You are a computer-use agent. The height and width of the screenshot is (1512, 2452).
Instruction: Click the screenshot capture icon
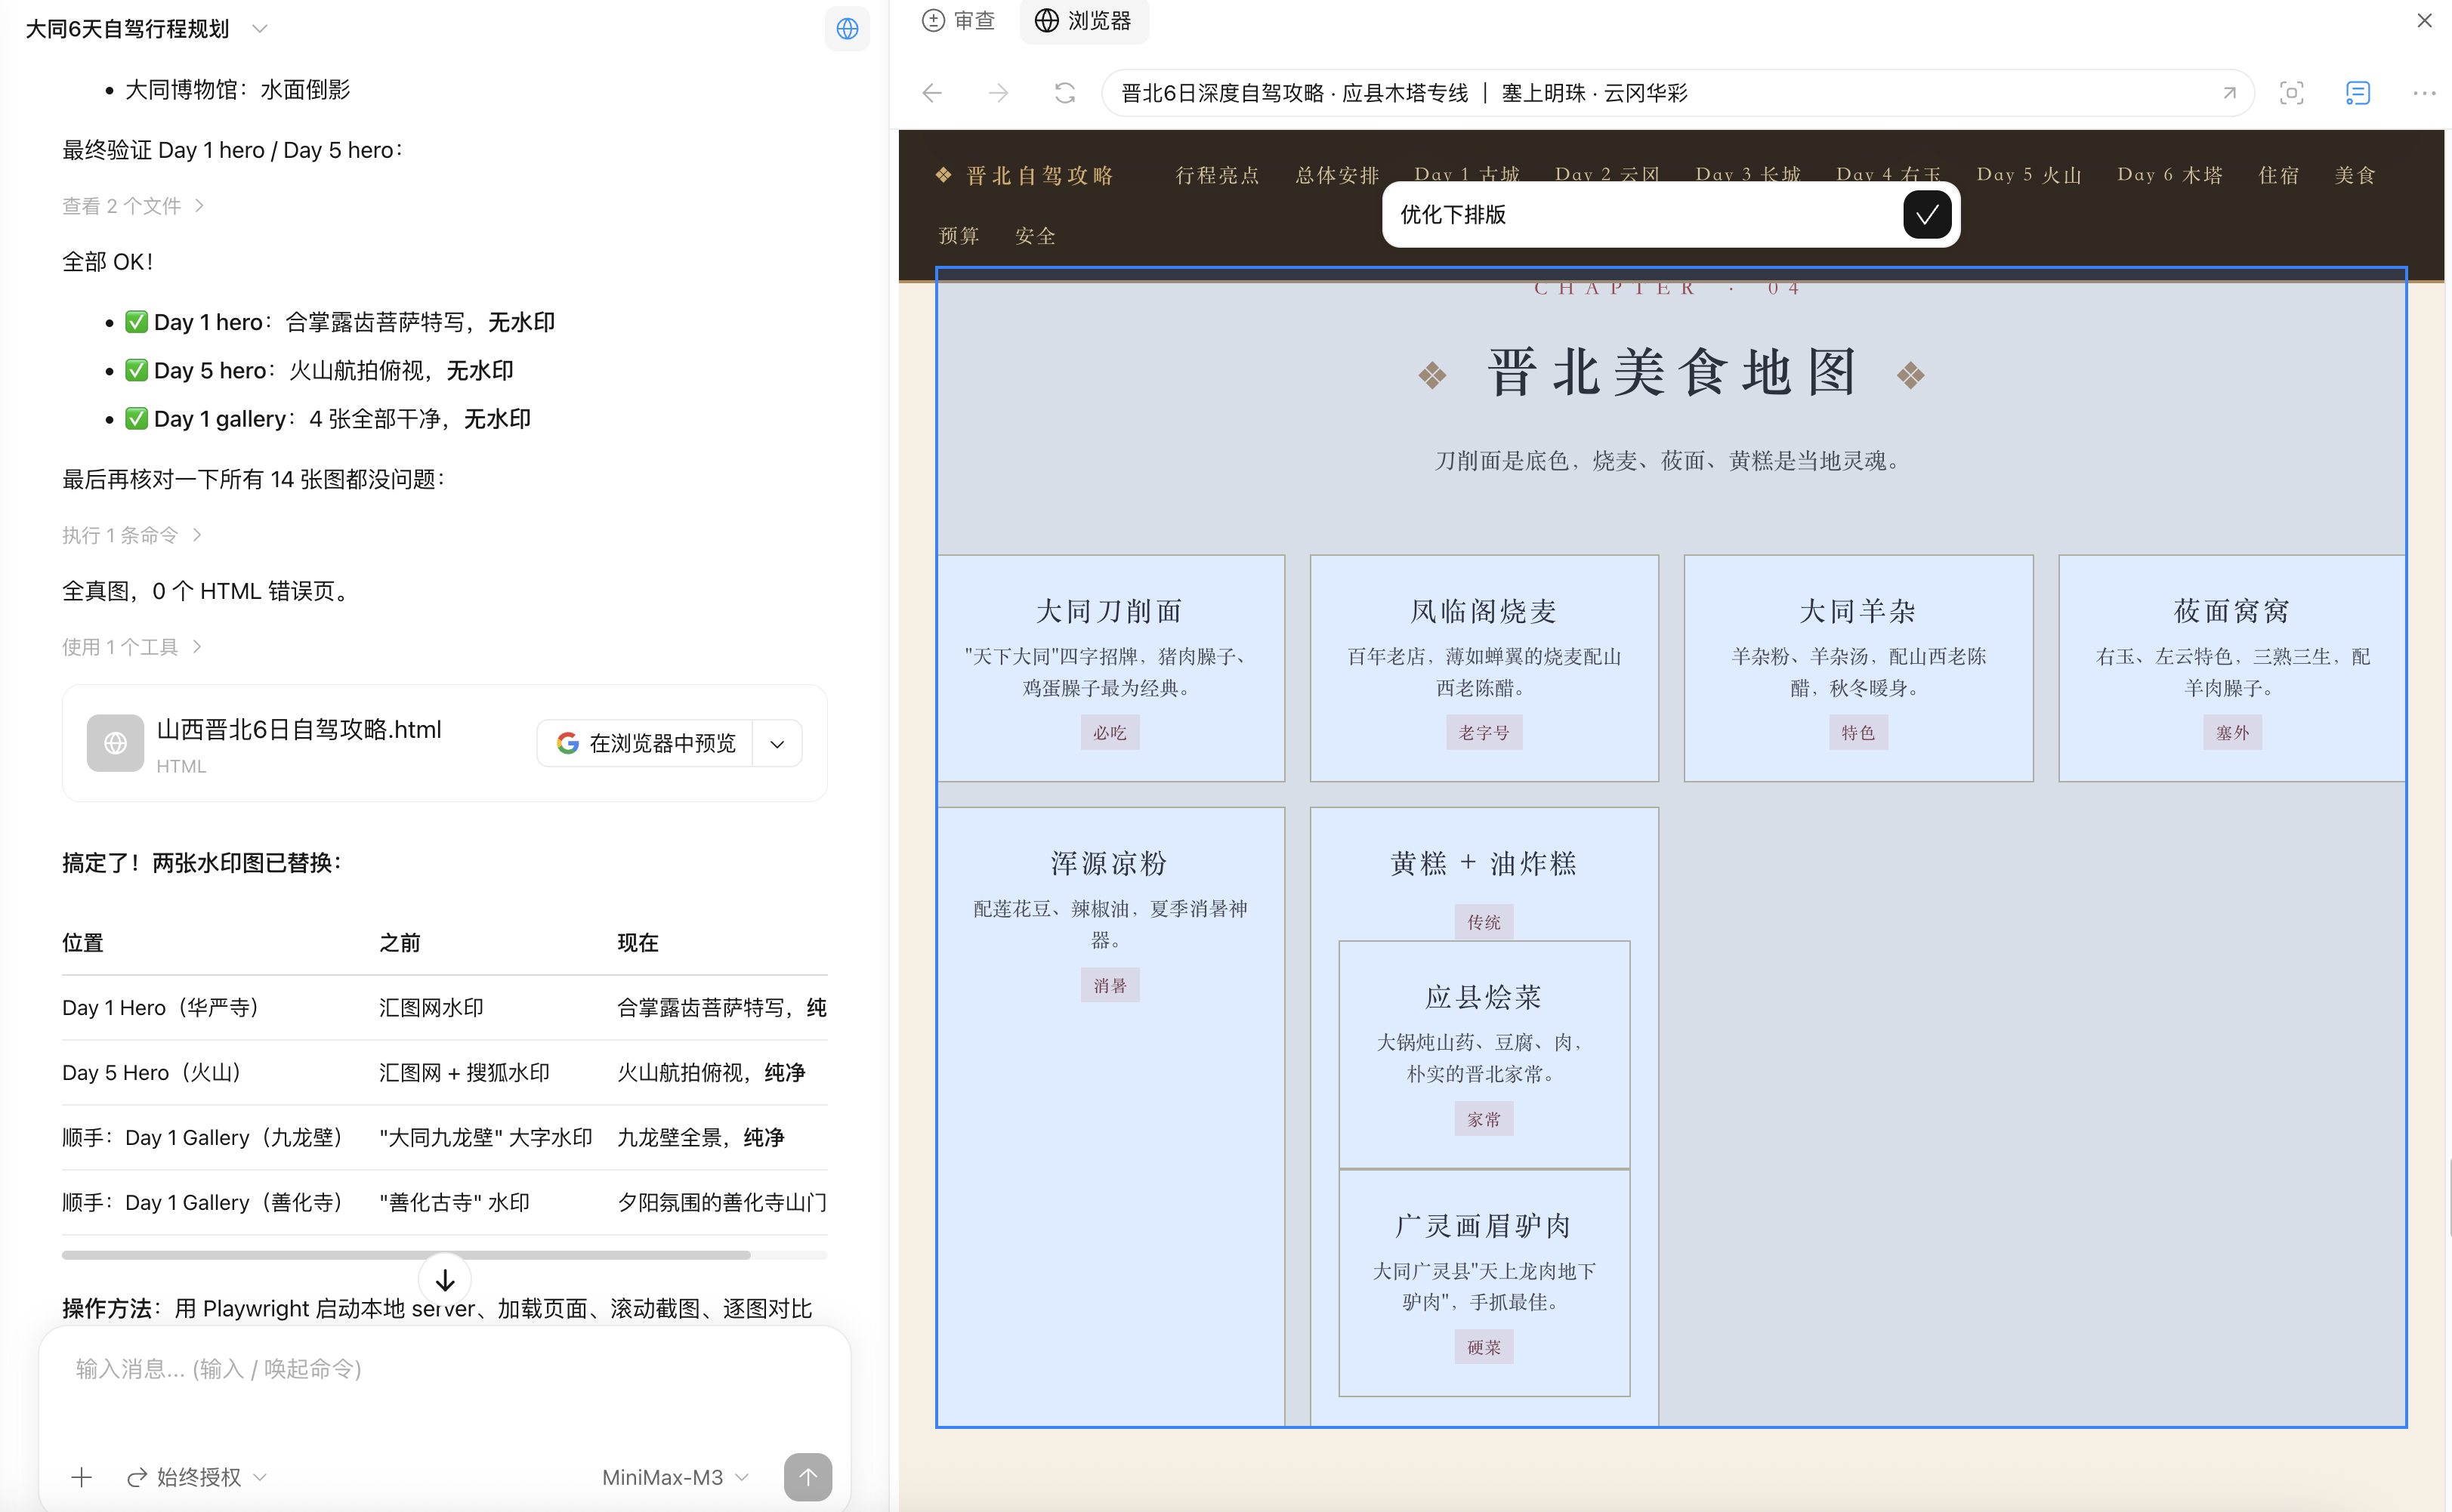(2291, 93)
